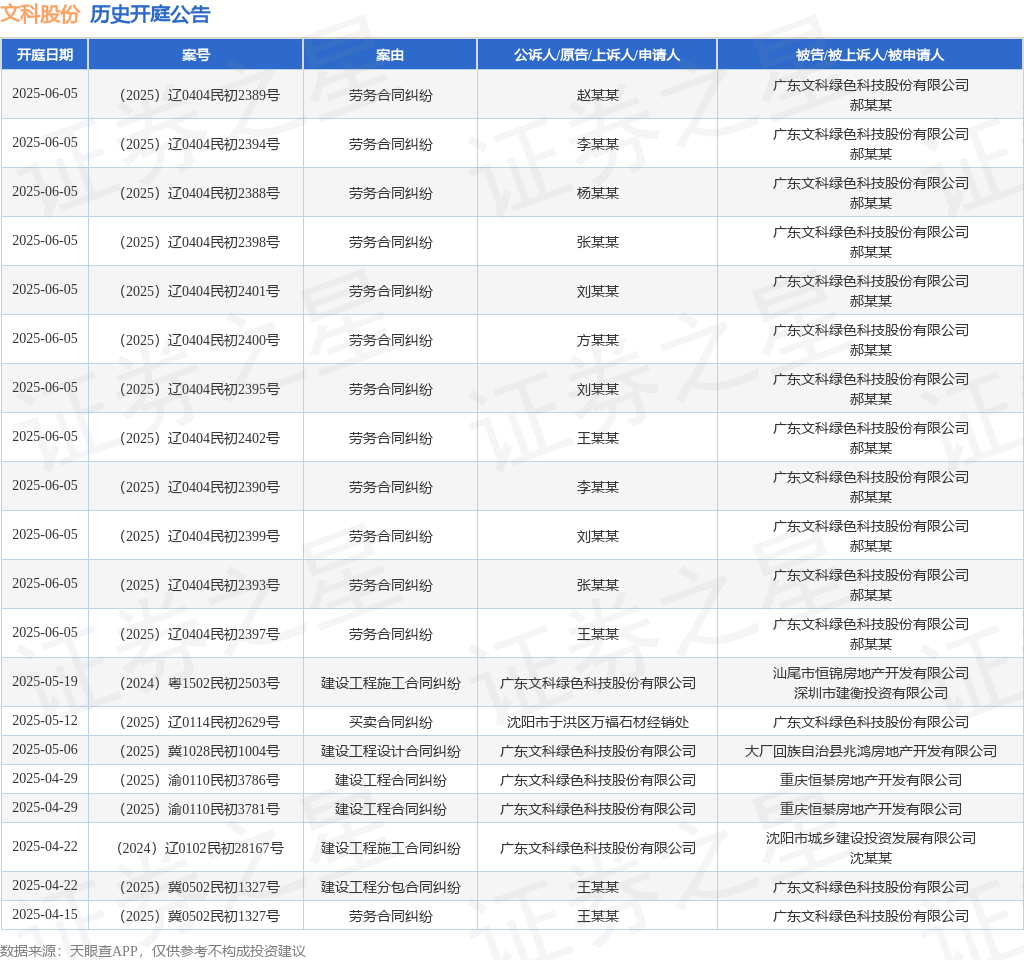
Task: Click plaintiff 张某某 in case 2398 row
Action: click(598, 242)
